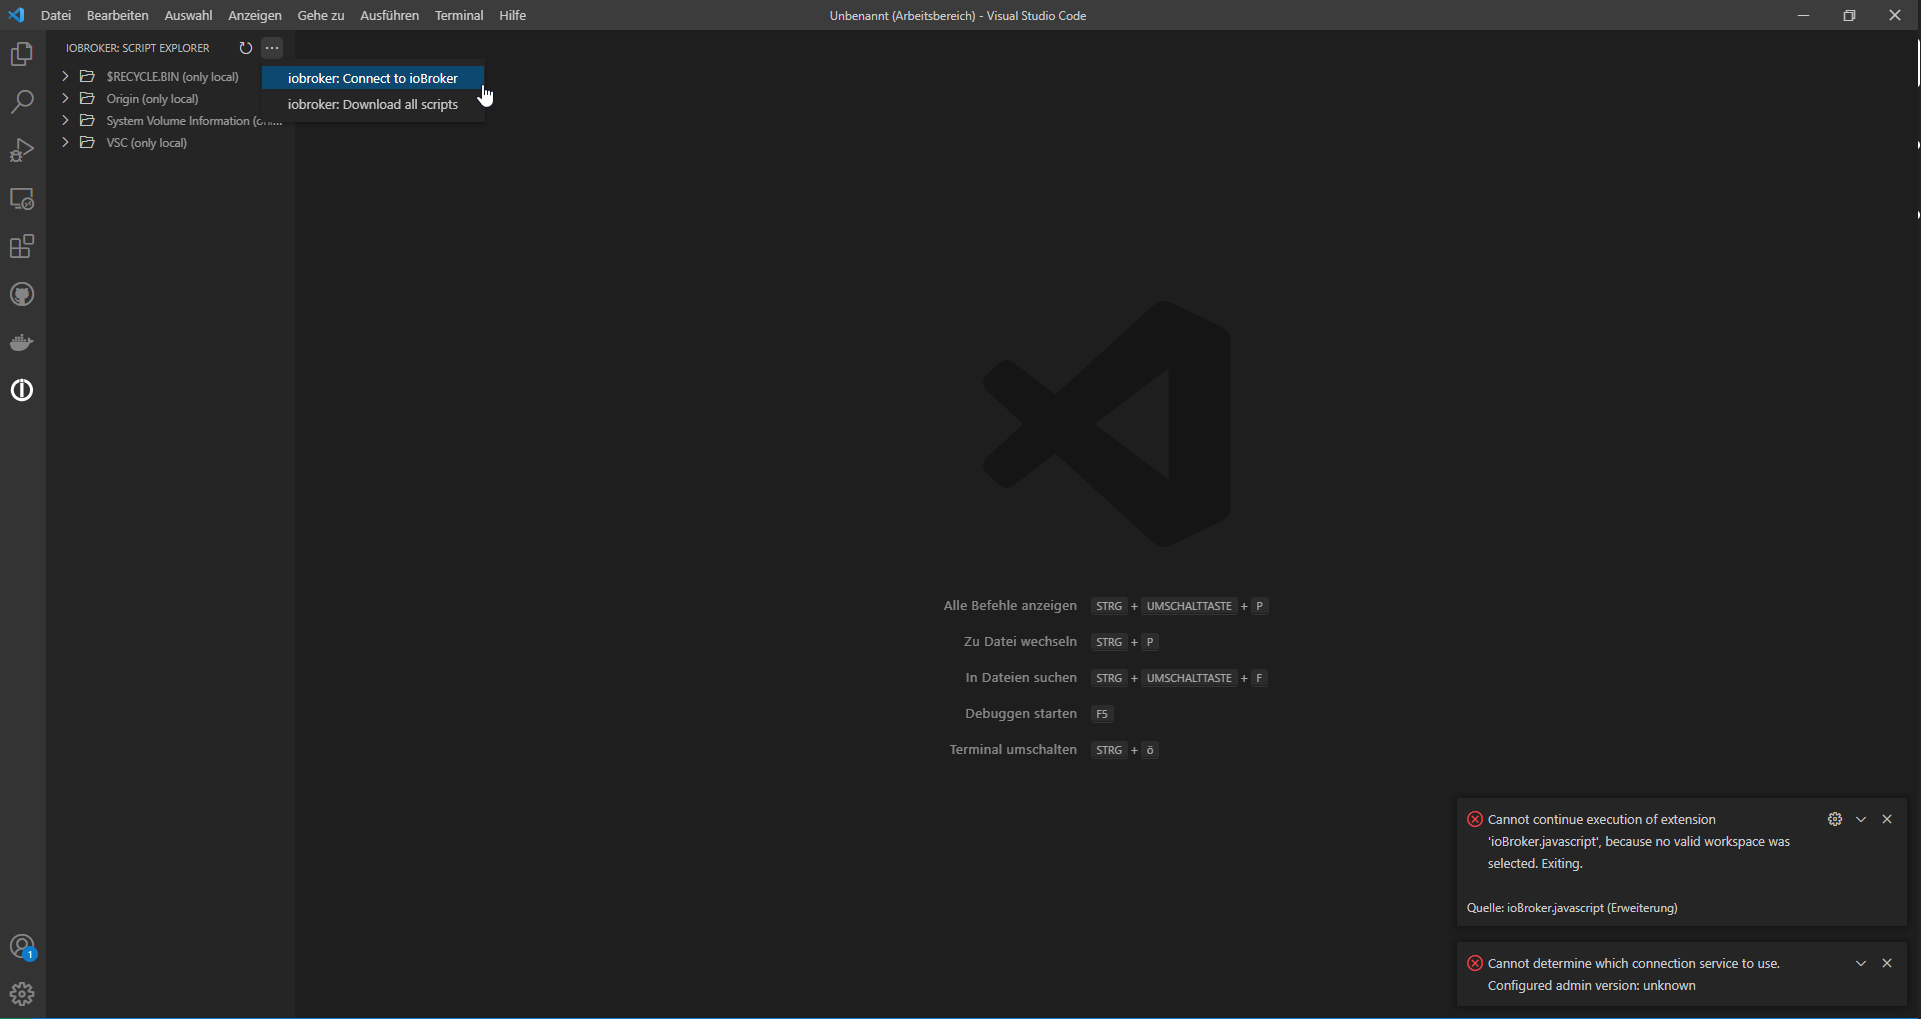The height and width of the screenshot is (1019, 1921).
Task: Click the VS Code logo in title bar
Action: [x=16, y=15]
